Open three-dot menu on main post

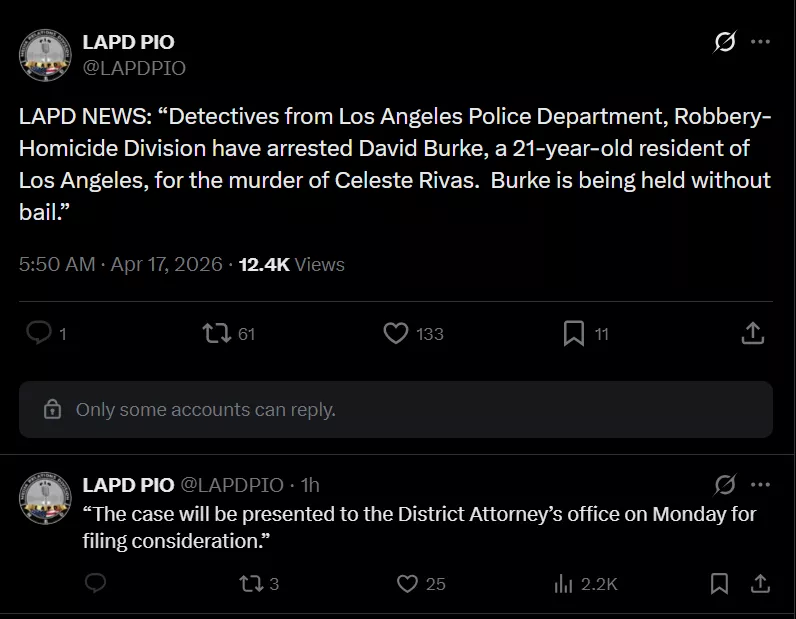coord(760,42)
